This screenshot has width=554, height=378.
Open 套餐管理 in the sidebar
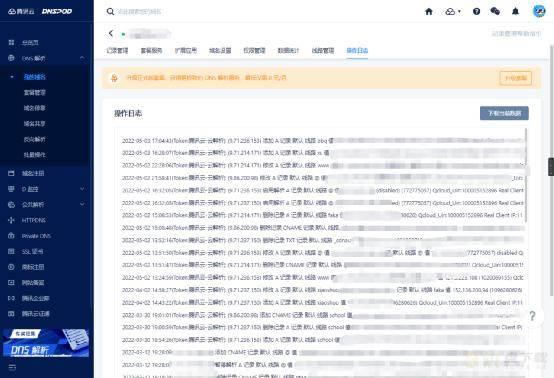35,93
